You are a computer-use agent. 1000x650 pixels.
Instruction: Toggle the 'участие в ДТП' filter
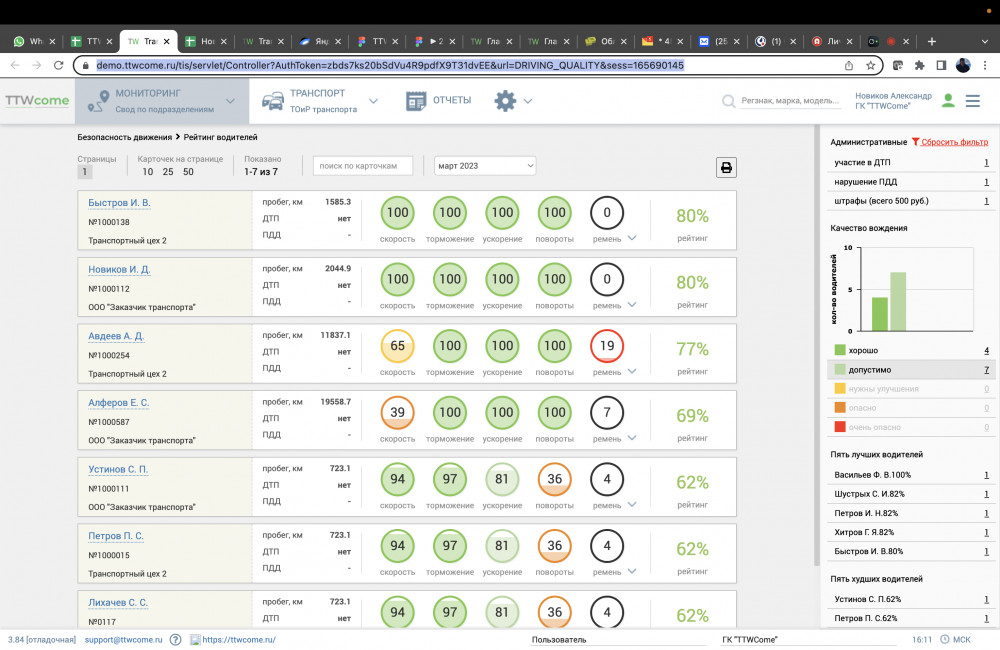[x=866, y=163]
